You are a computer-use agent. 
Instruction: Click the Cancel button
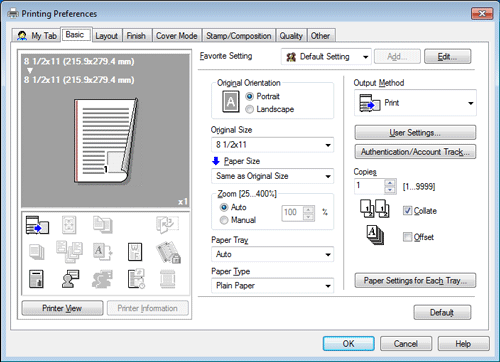coord(406,344)
